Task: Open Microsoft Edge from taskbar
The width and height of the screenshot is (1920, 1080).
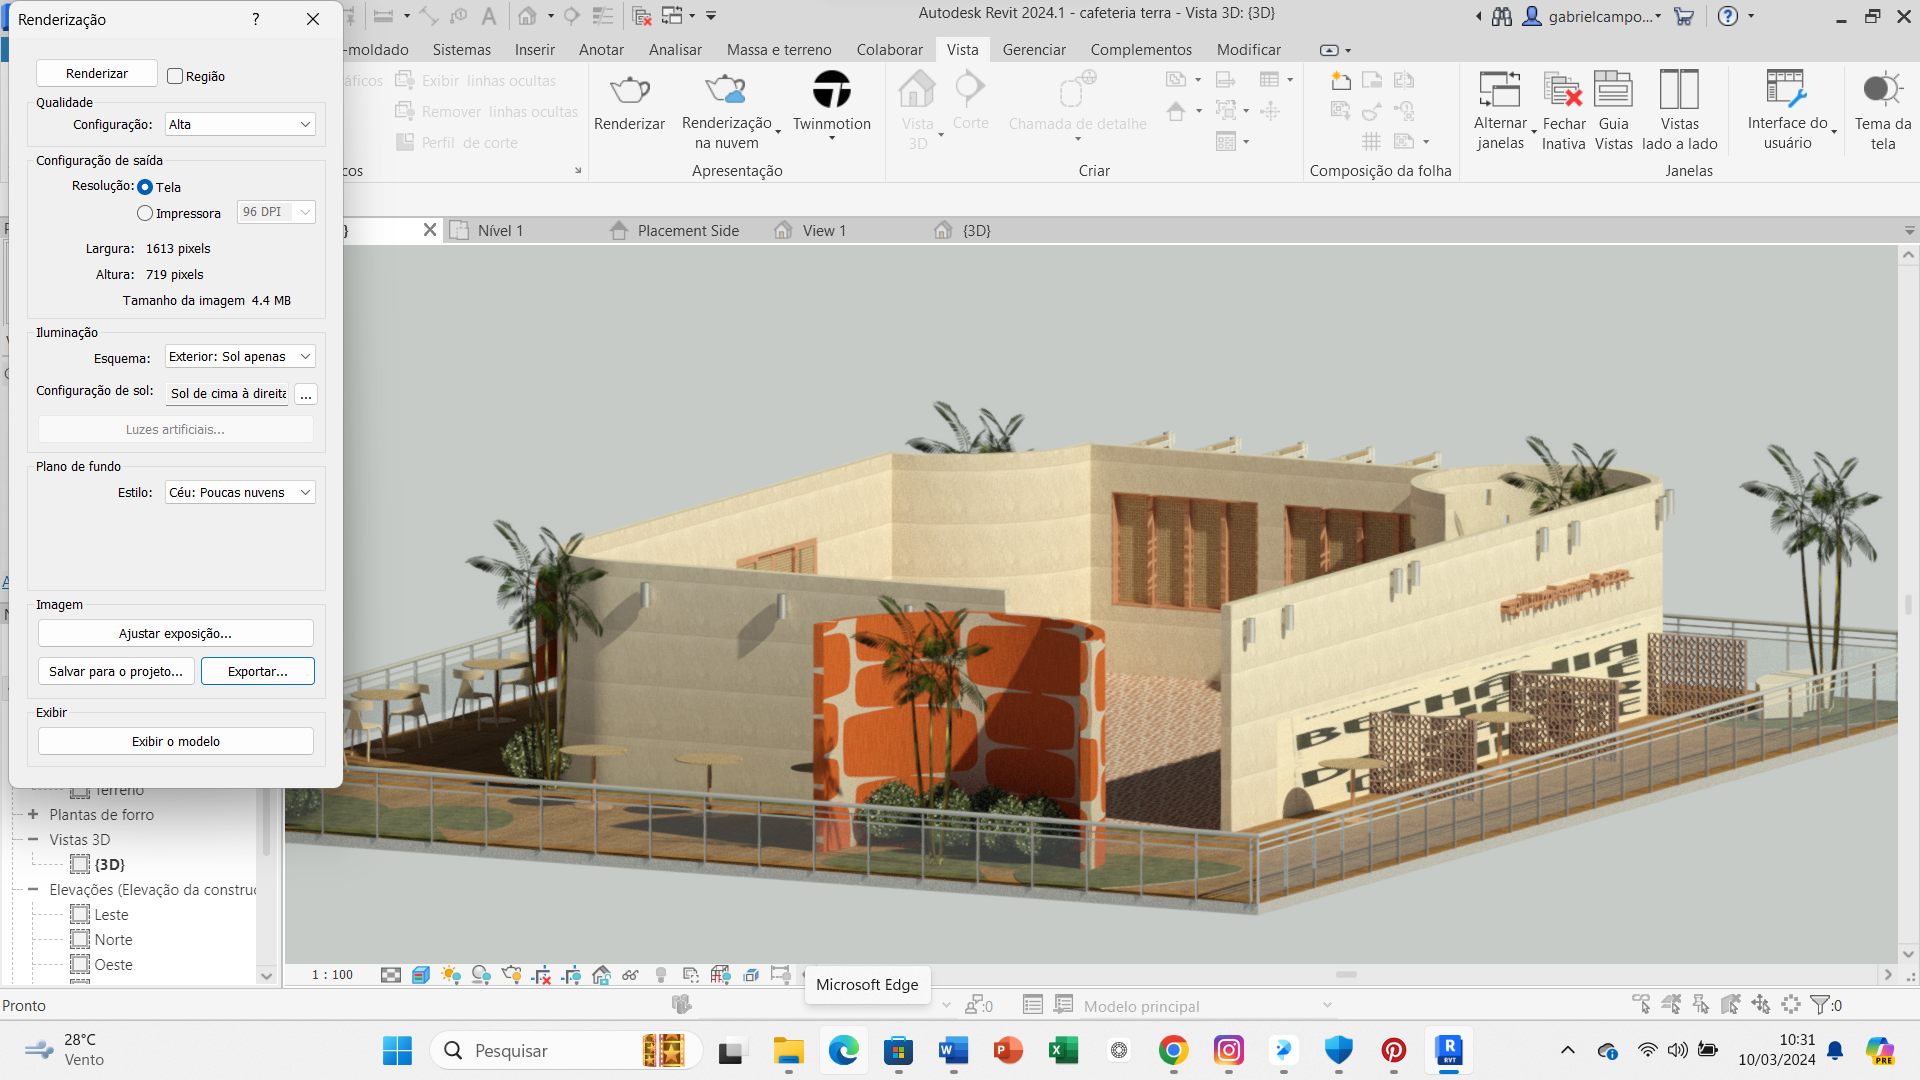Action: coord(843,1051)
